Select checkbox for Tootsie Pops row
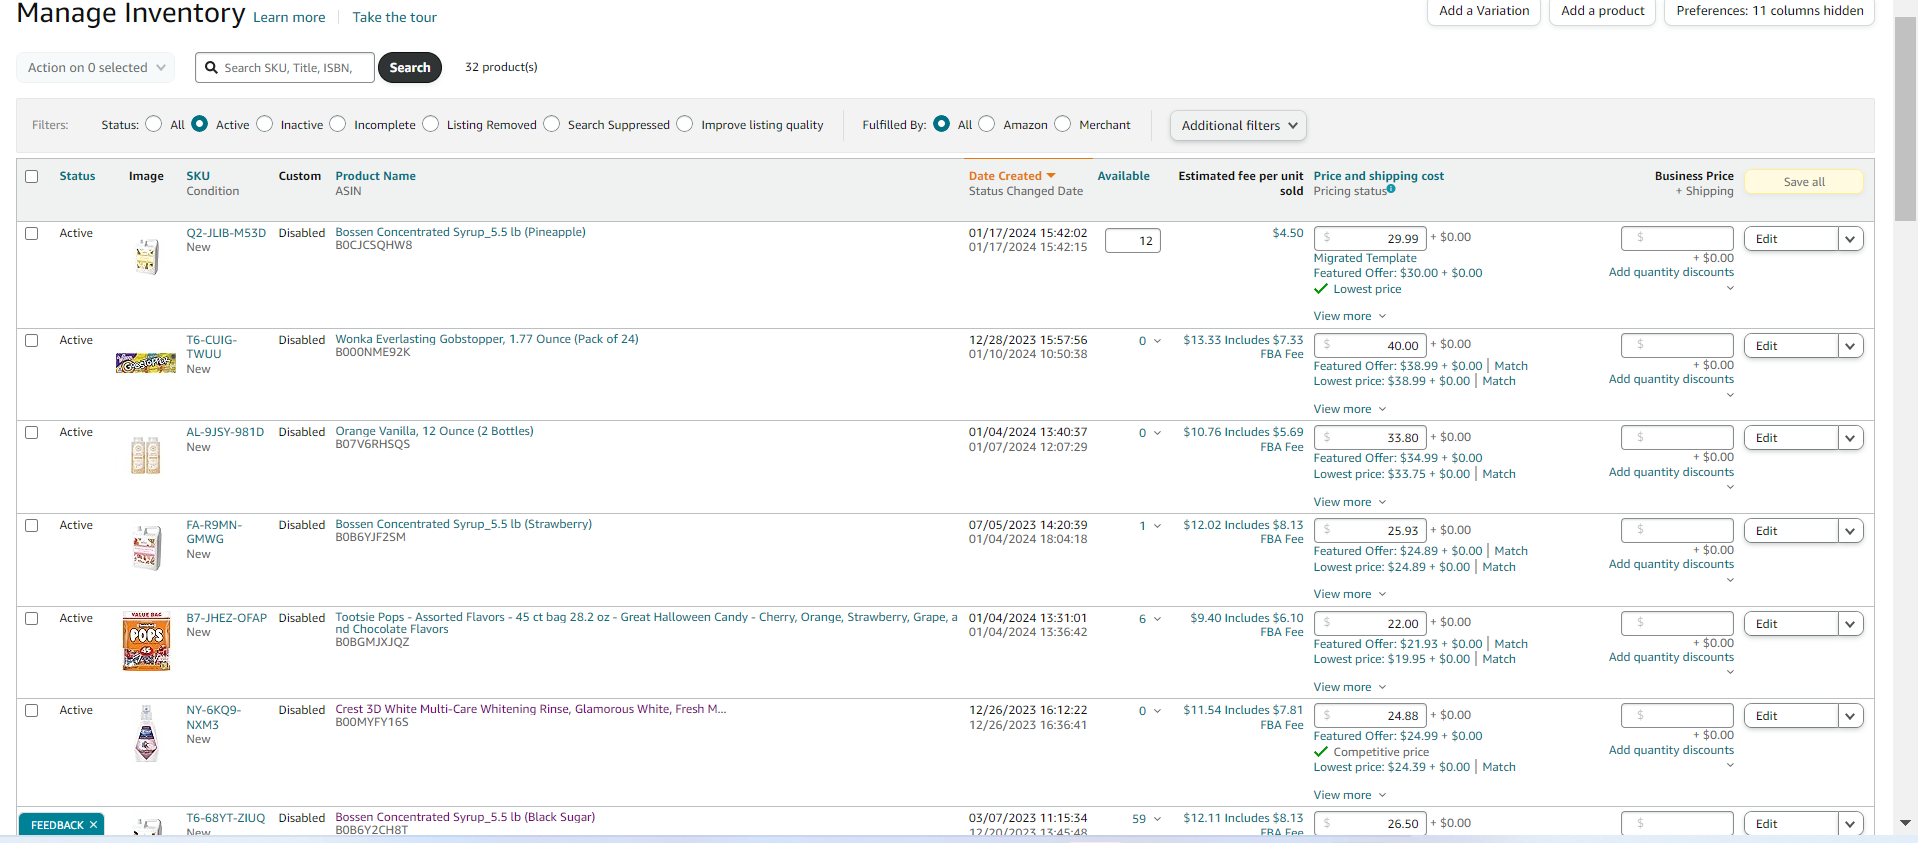1918x843 pixels. tap(32, 618)
